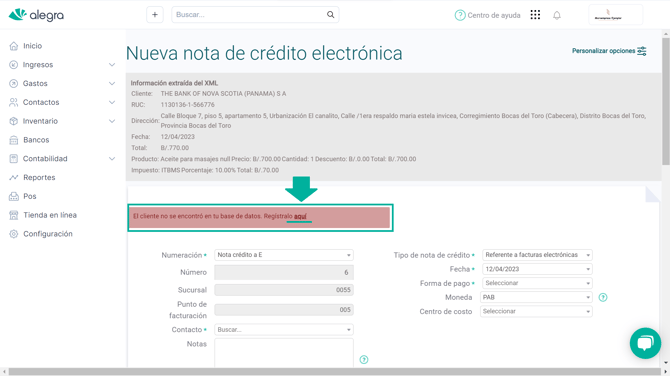Expand the Inventario menu chevron
This screenshot has height=376, width=670.
click(x=112, y=121)
